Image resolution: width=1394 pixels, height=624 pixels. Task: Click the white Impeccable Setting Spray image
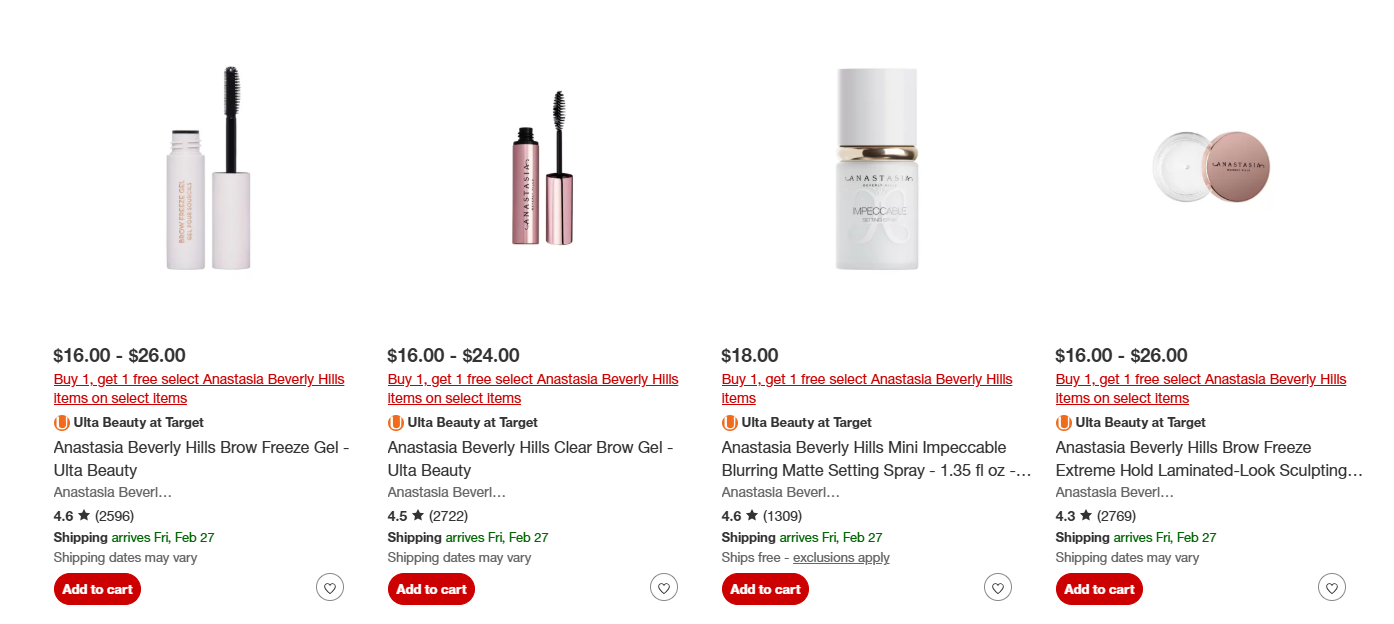pos(877,170)
